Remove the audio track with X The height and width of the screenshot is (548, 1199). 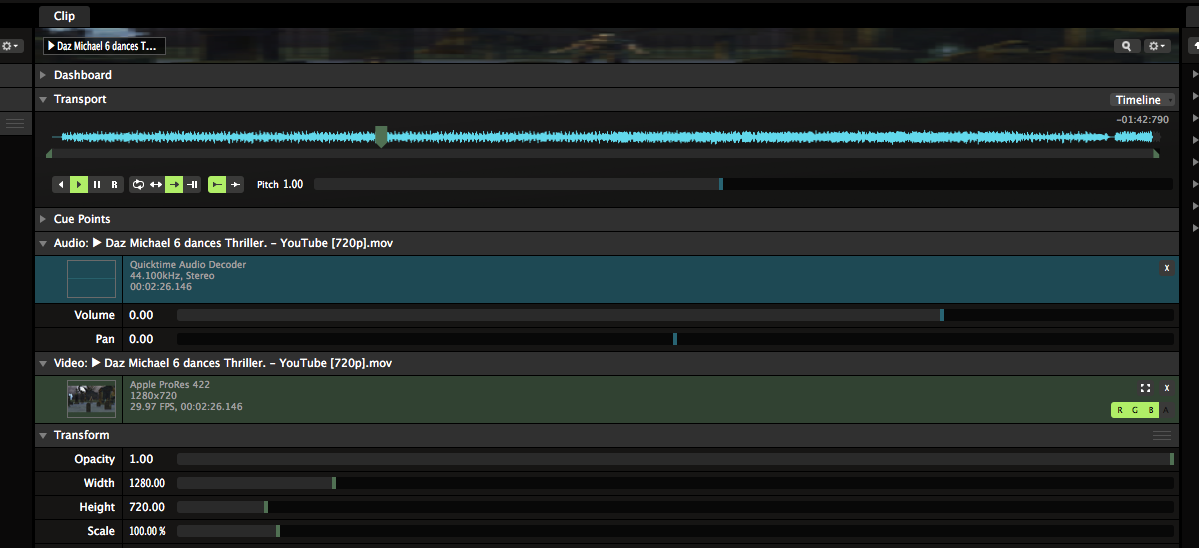pos(1166,268)
